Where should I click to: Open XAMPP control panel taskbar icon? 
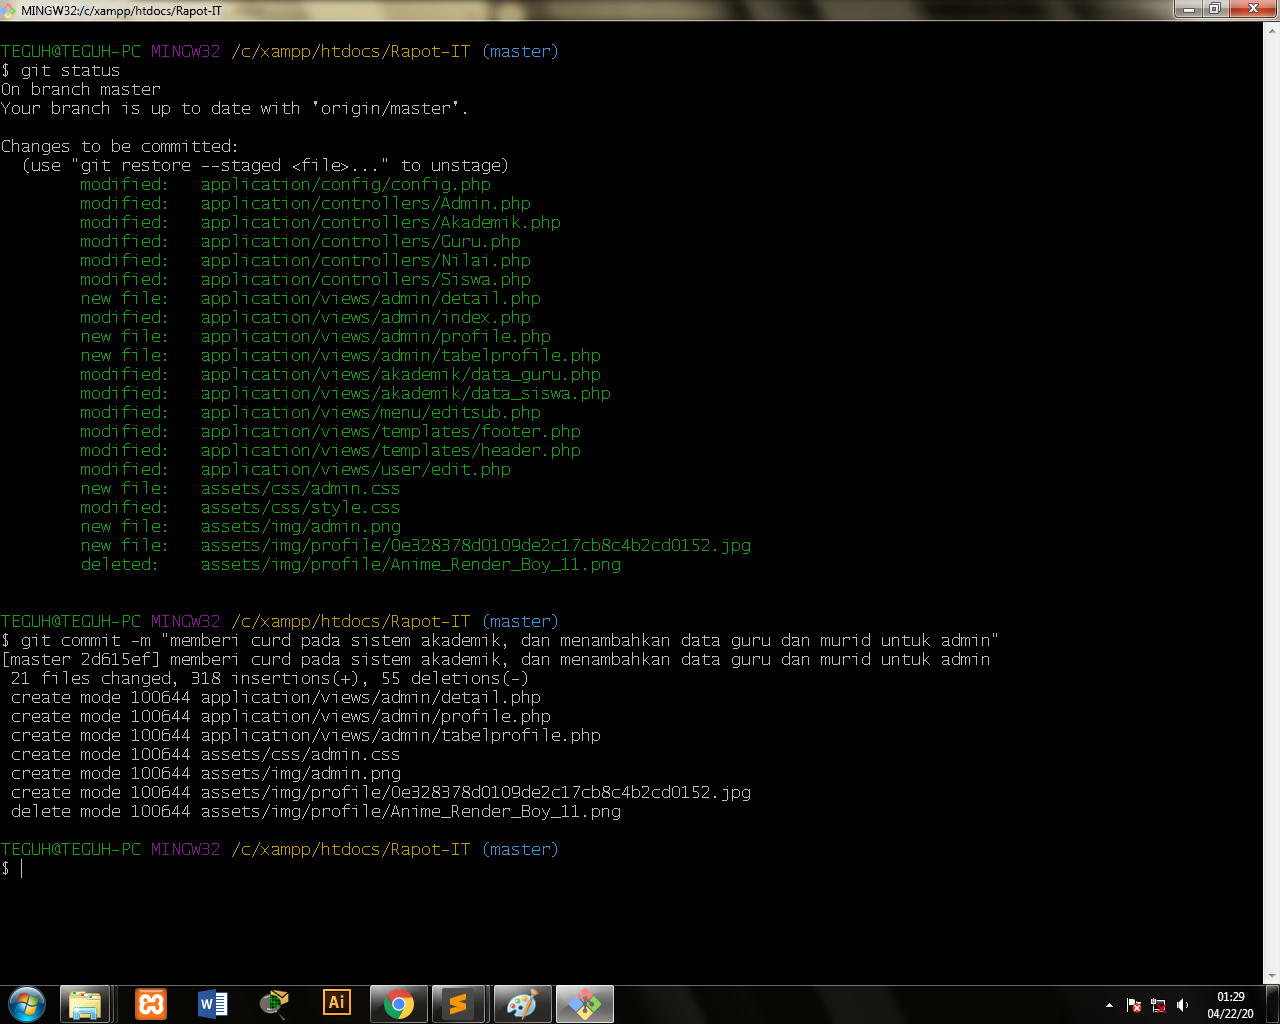coord(151,1004)
